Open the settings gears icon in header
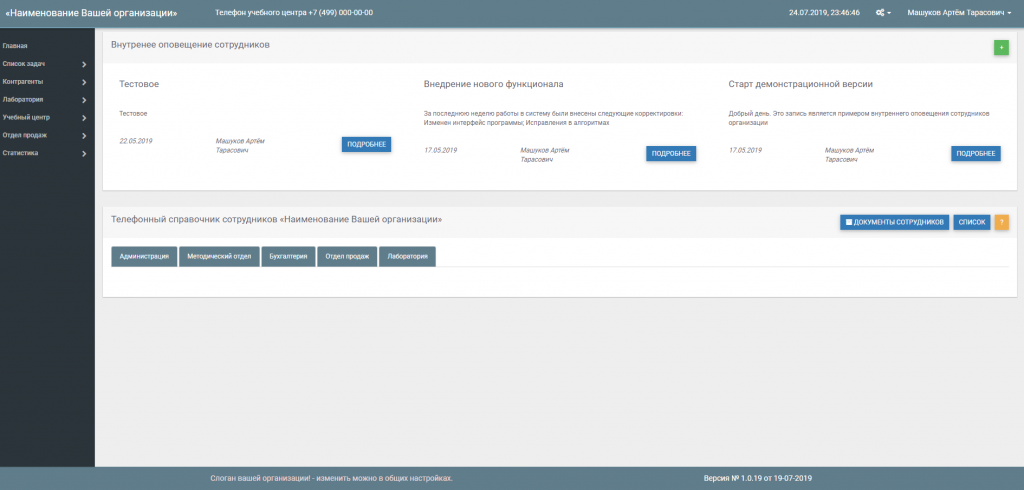 tap(883, 12)
